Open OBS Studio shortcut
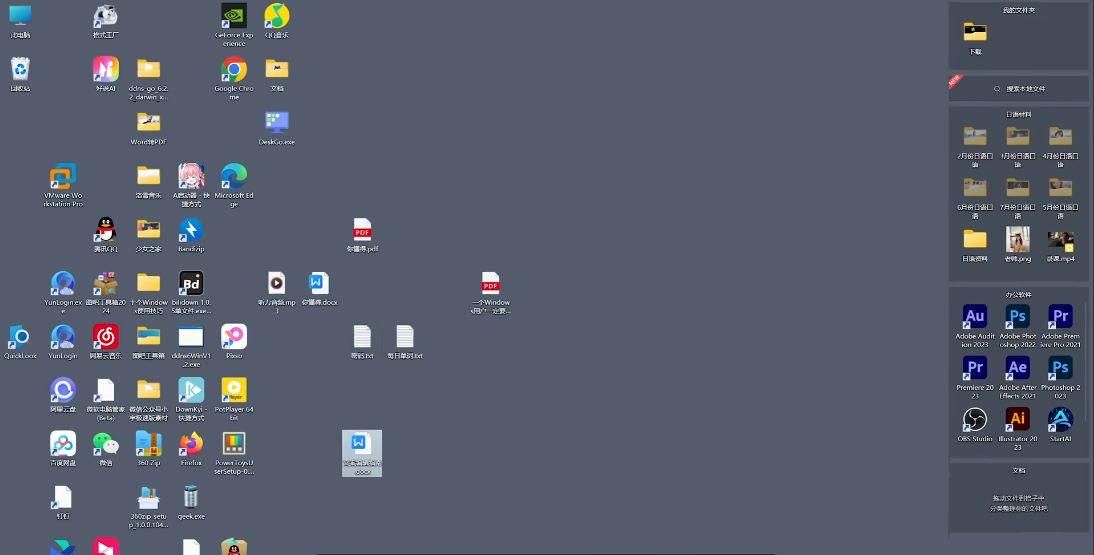1094x555 pixels. pos(975,420)
